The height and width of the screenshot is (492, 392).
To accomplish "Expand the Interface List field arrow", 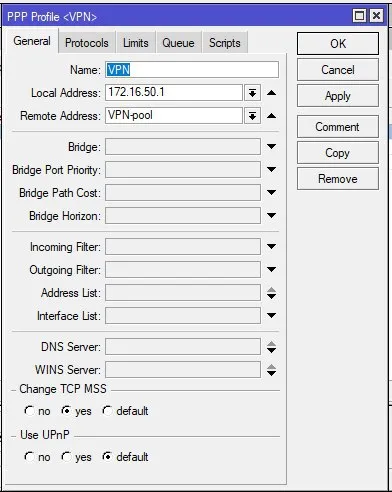I will click(271, 315).
